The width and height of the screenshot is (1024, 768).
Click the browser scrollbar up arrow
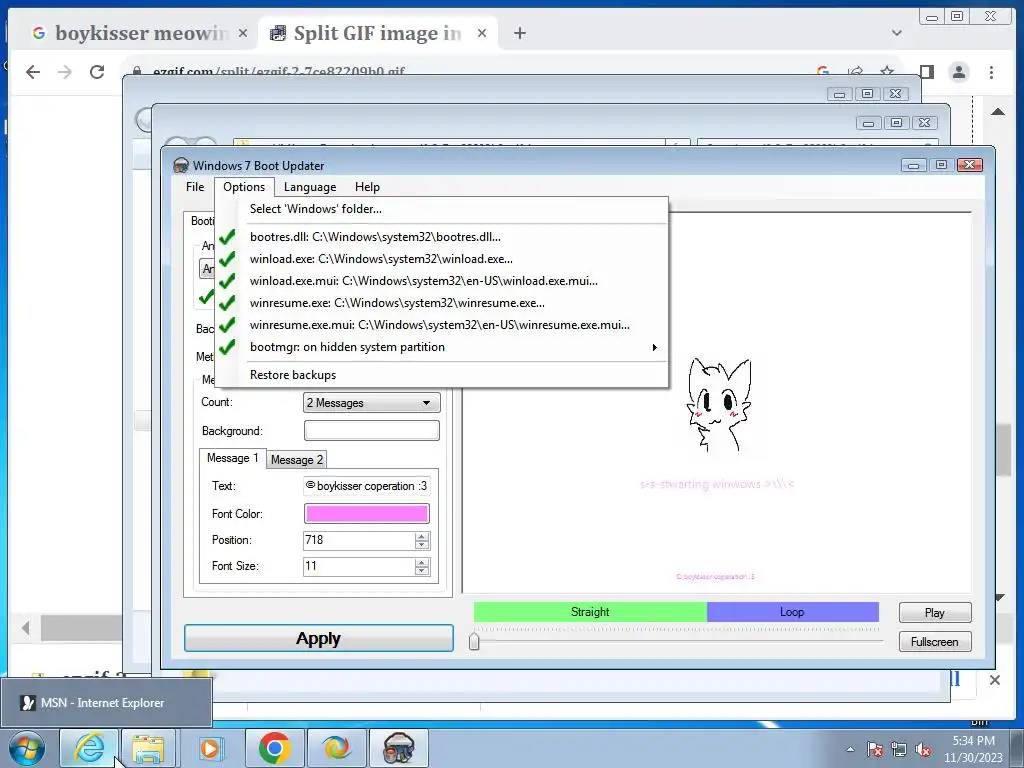998,112
